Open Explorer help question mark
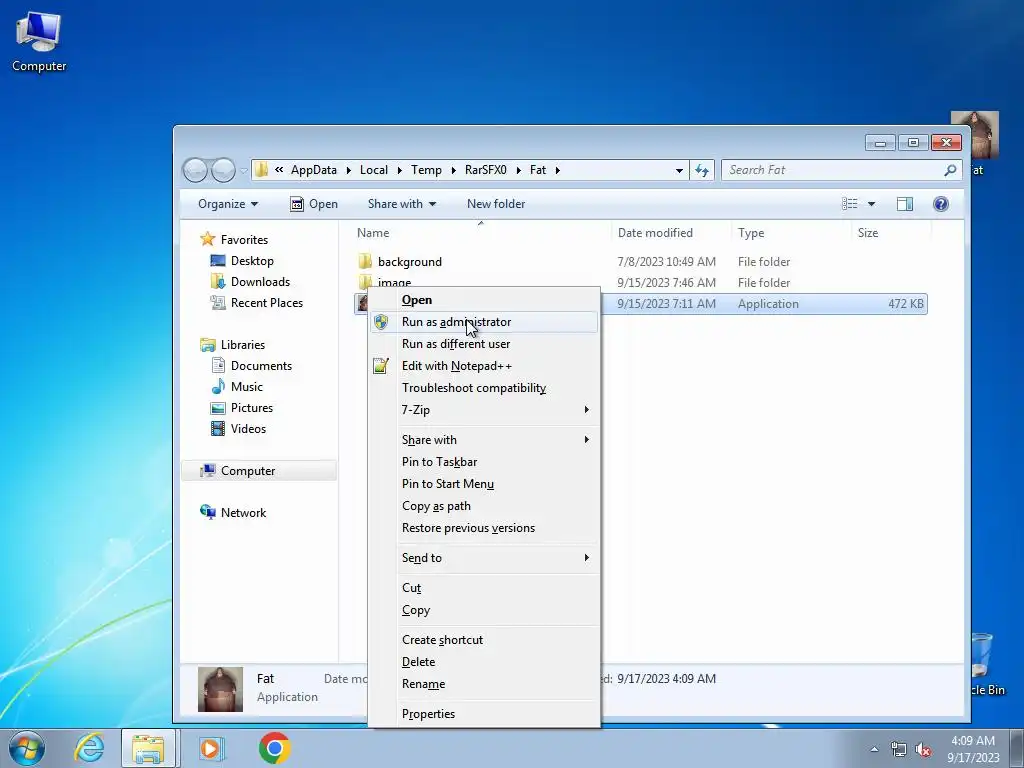 coord(940,204)
